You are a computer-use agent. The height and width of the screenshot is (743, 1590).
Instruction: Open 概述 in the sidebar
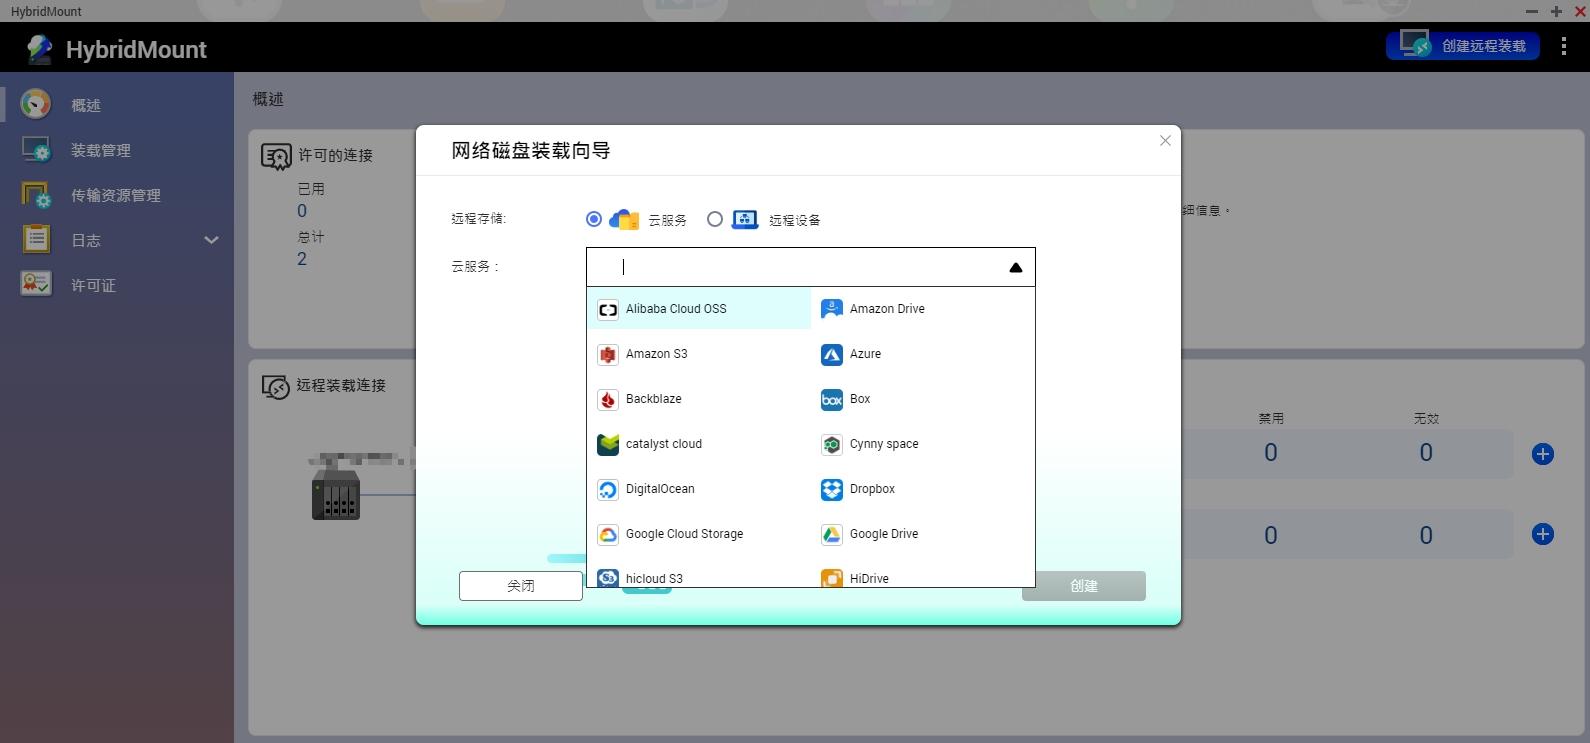pos(117,105)
